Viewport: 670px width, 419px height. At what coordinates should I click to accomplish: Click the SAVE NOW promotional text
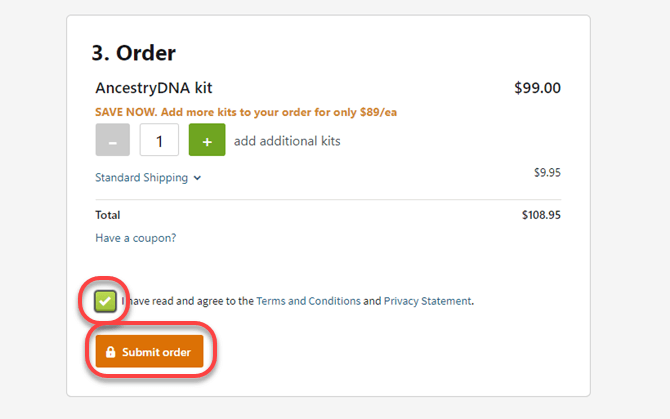tap(246, 112)
